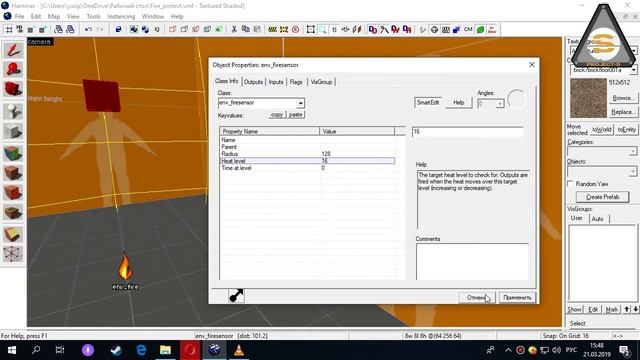Click the brick floor texture thumbnail
This screenshot has height=360, width=640.
click(589, 98)
